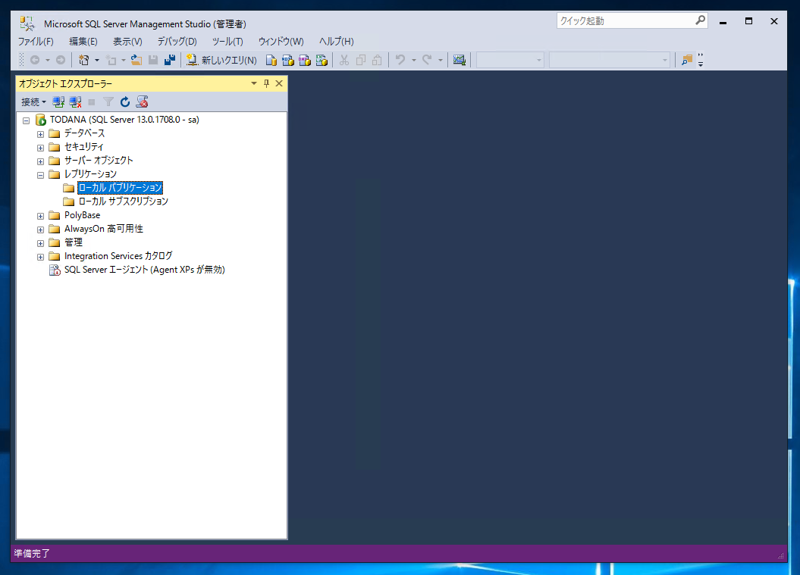800x575 pixels.
Task: Toggle auto-hide pin of Object Explorer
Action: click(266, 83)
